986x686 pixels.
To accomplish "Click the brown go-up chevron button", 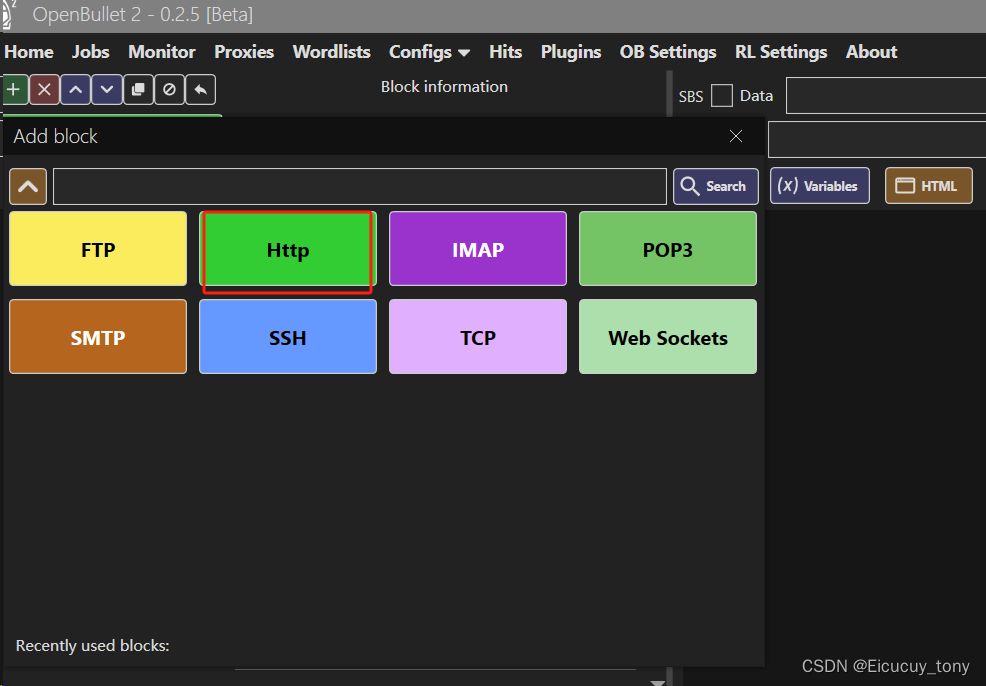I will tap(28, 186).
